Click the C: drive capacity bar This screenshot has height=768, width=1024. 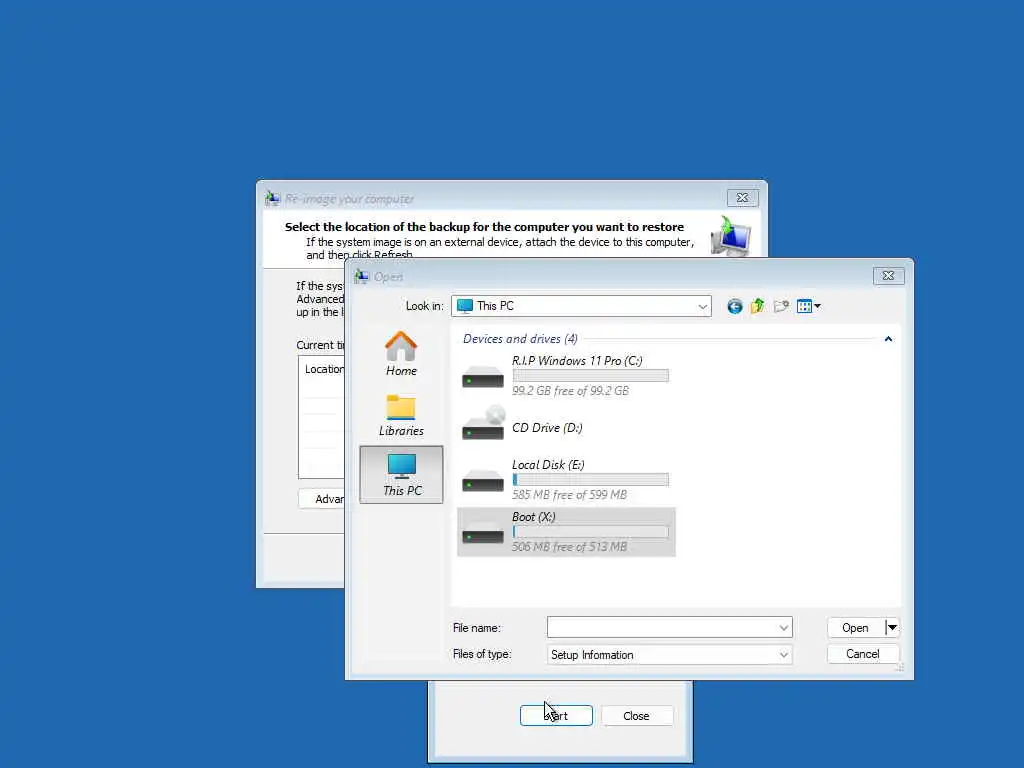[x=590, y=376]
